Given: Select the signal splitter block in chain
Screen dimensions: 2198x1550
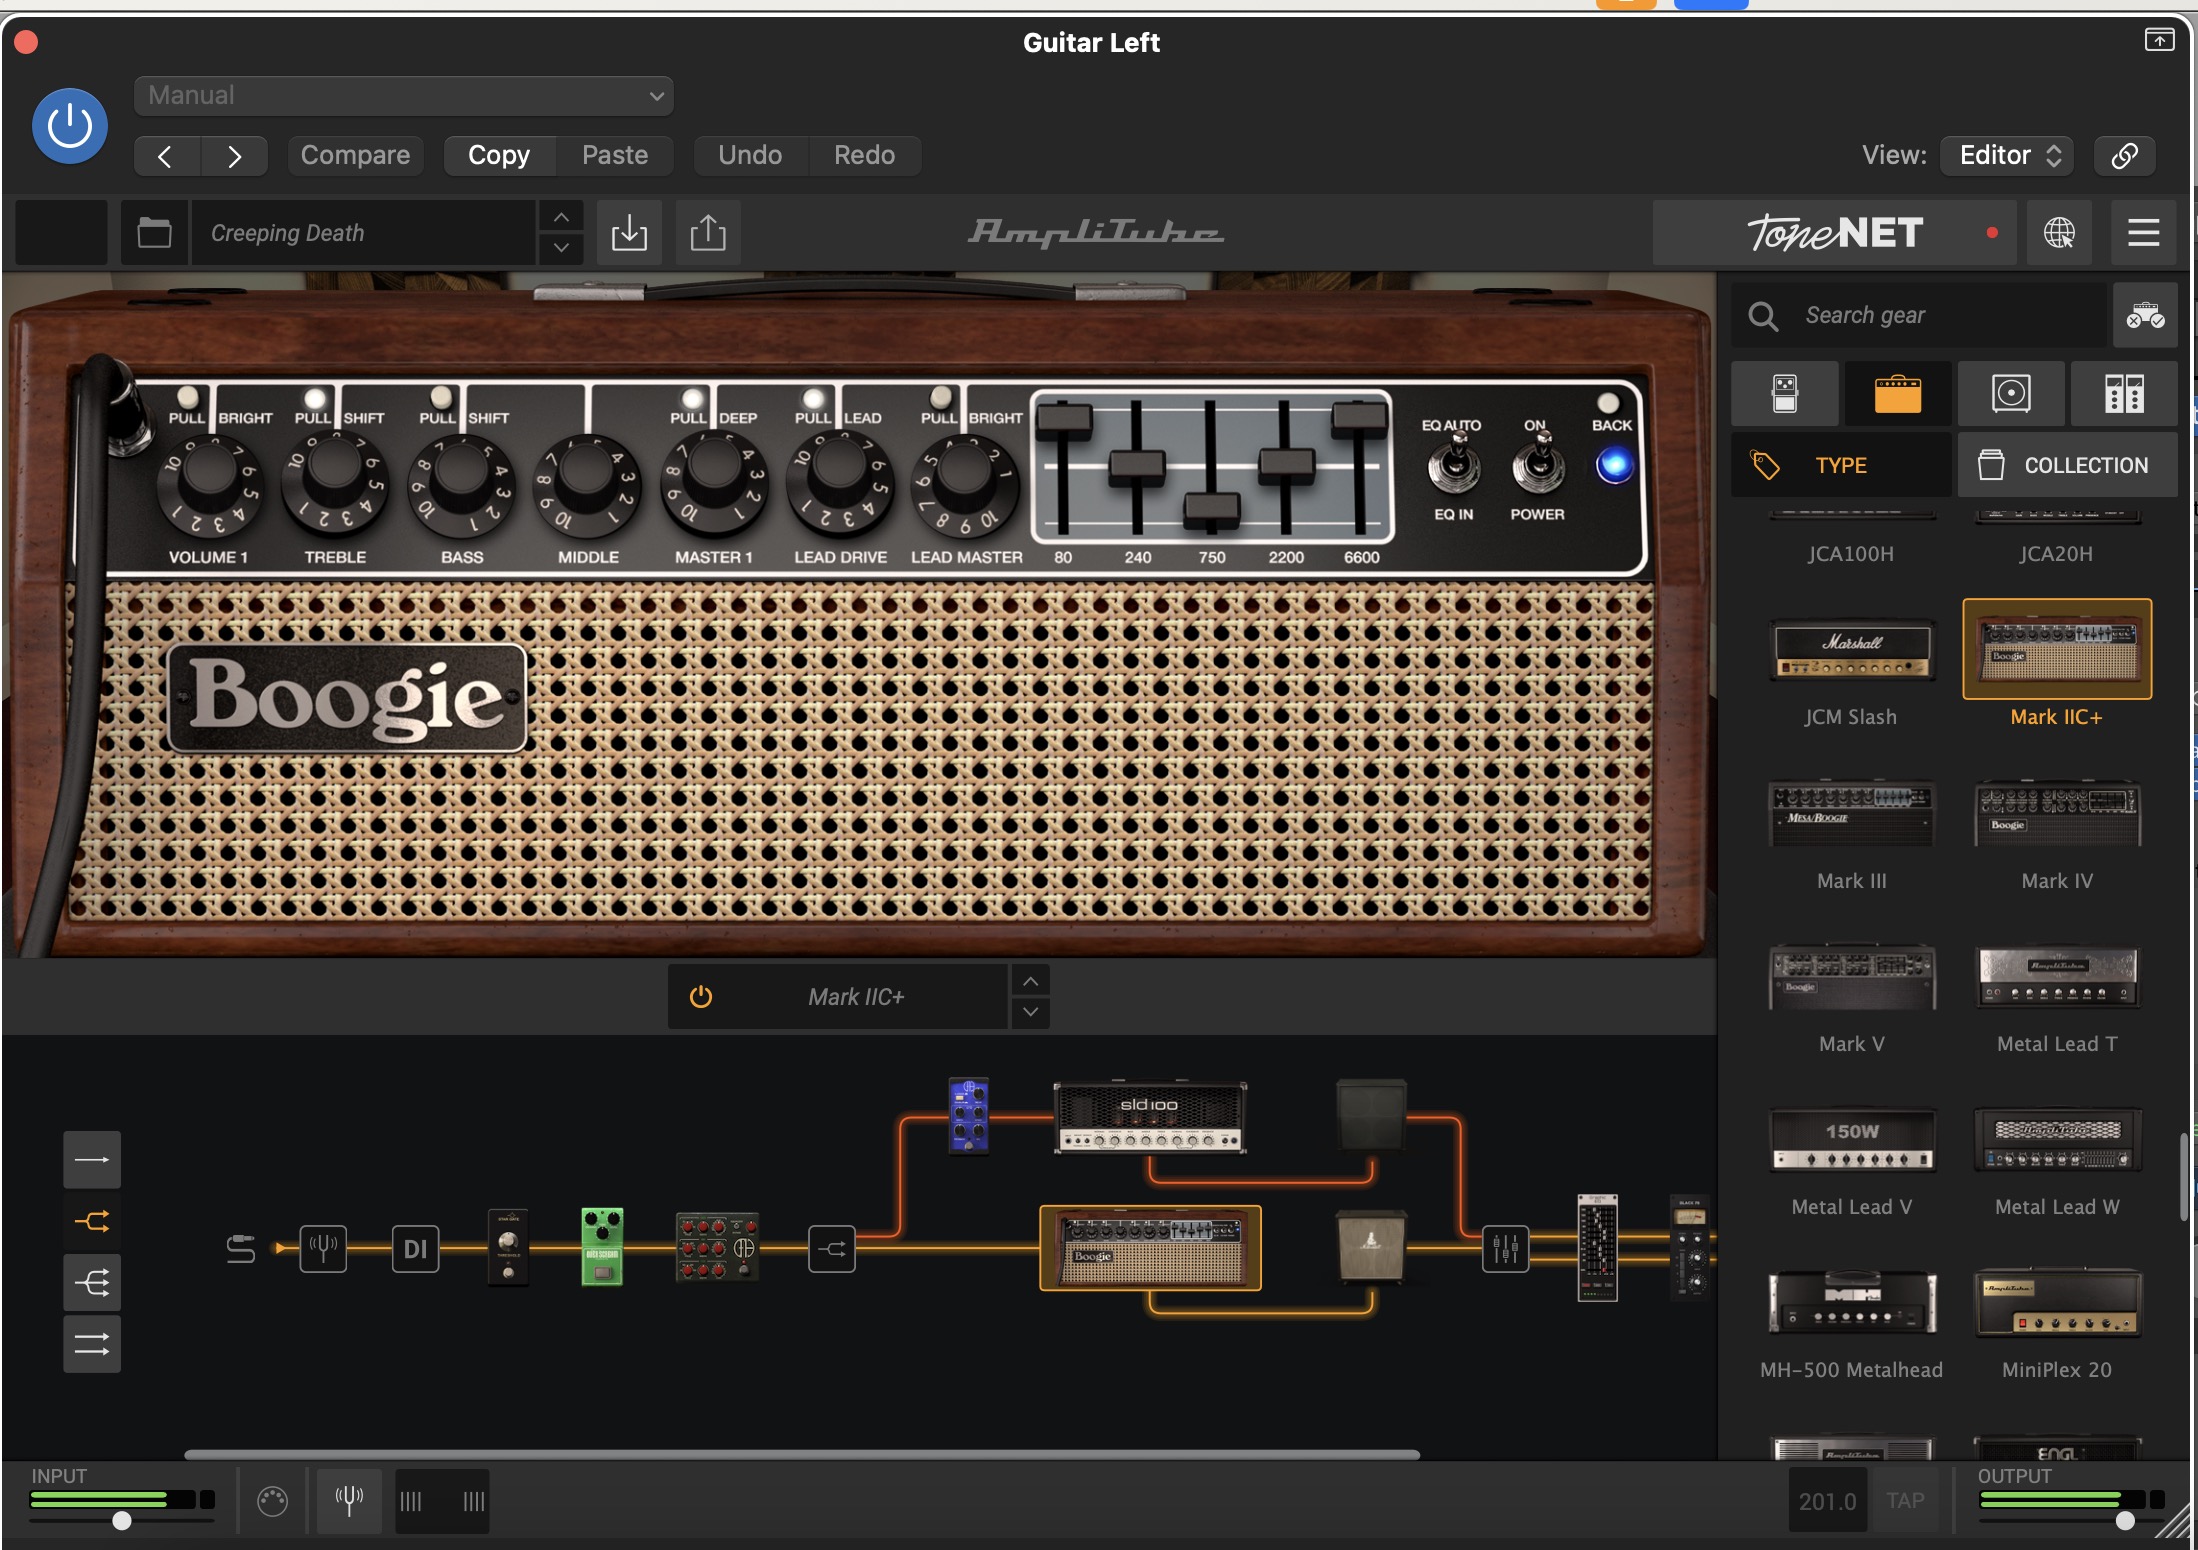Looking at the screenshot, I should [x=832, y=1249].
